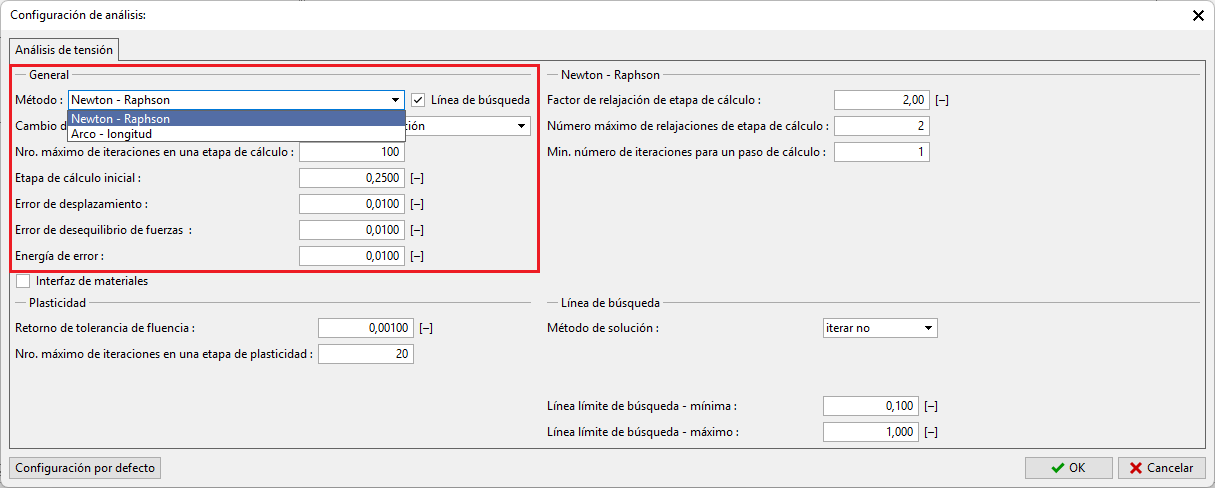
Task: Switch to Análisis de tensión tab
Action: [65, 49]
